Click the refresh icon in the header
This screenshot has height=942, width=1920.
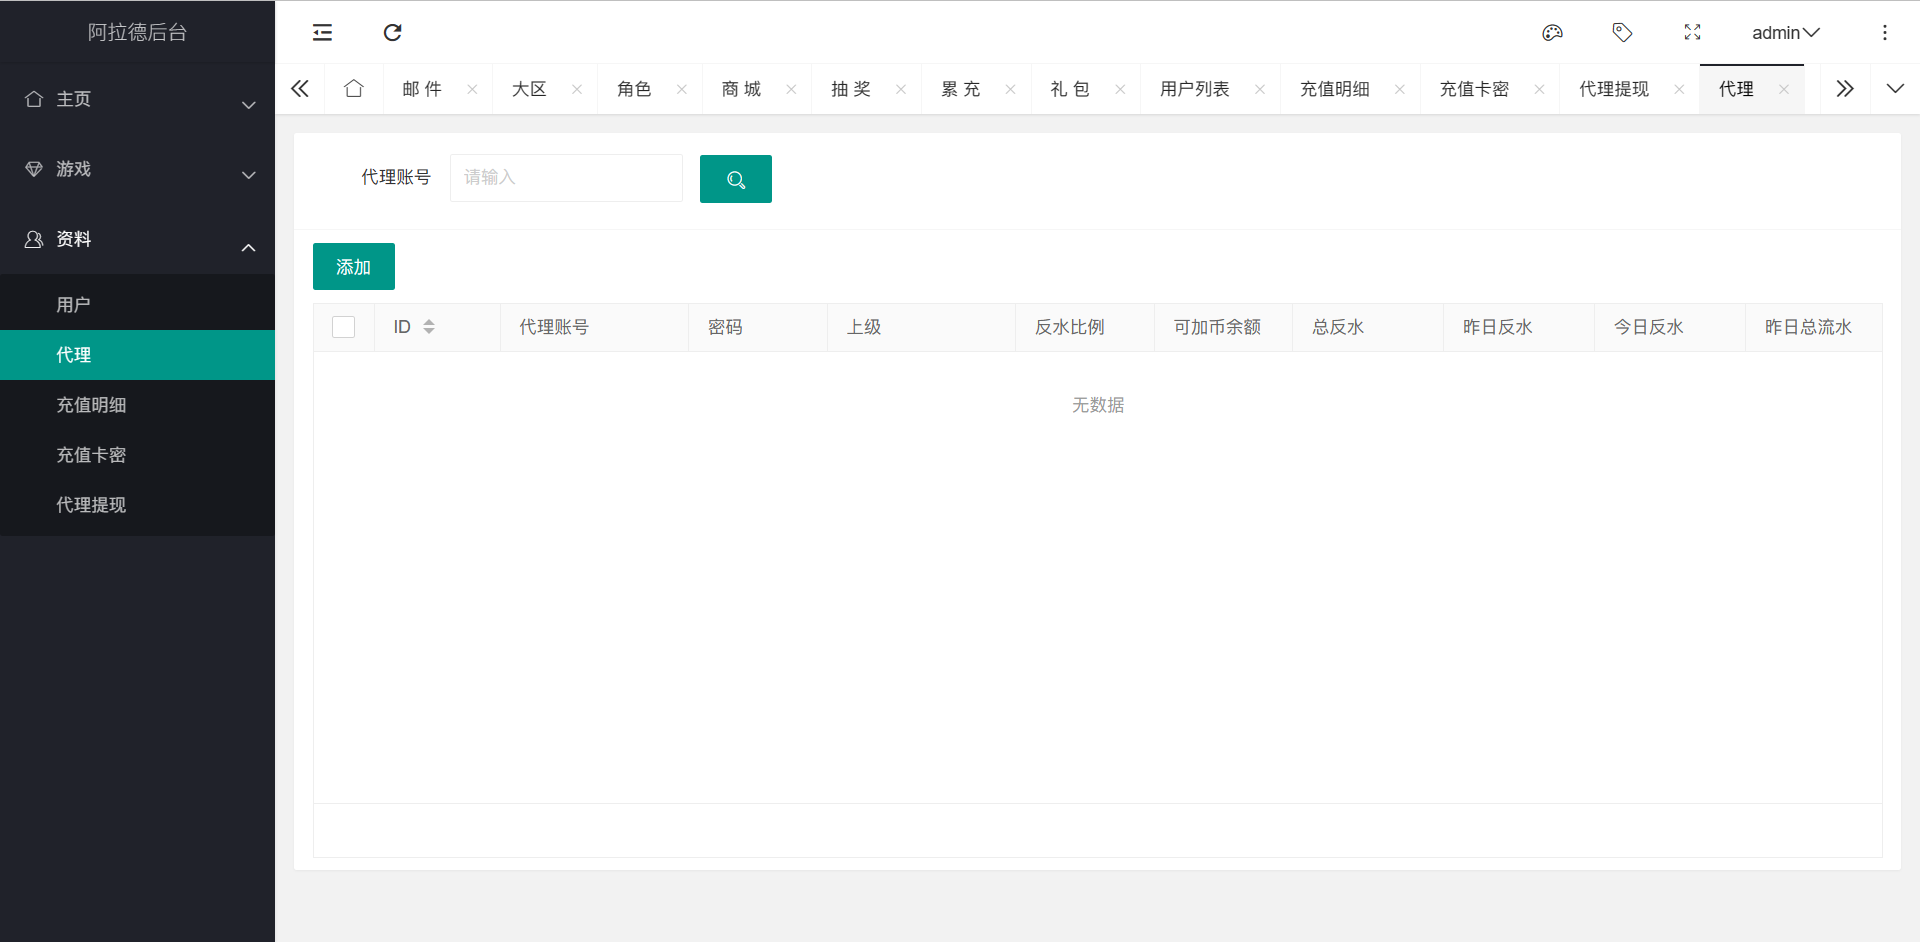pyautogui.click(x=392, y=33)
